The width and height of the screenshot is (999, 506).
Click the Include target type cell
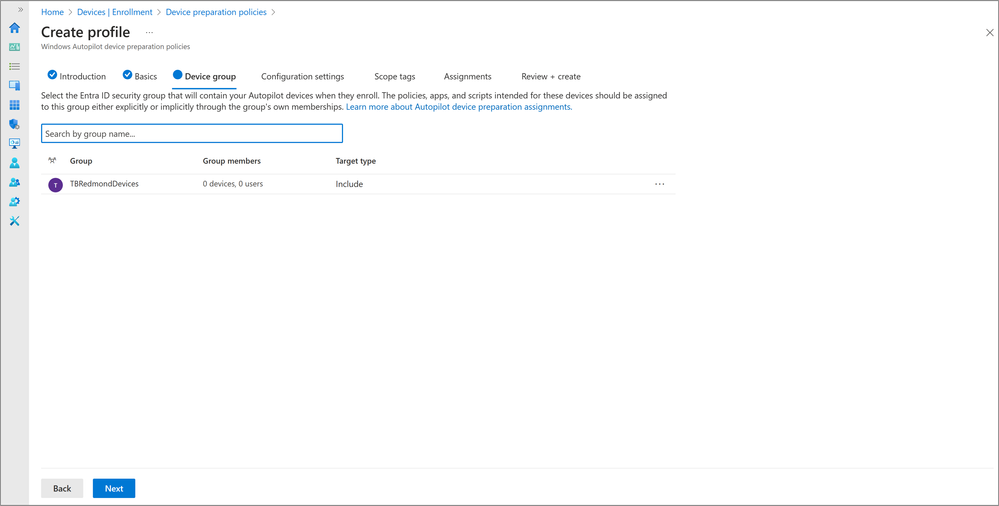click(349, 184)
